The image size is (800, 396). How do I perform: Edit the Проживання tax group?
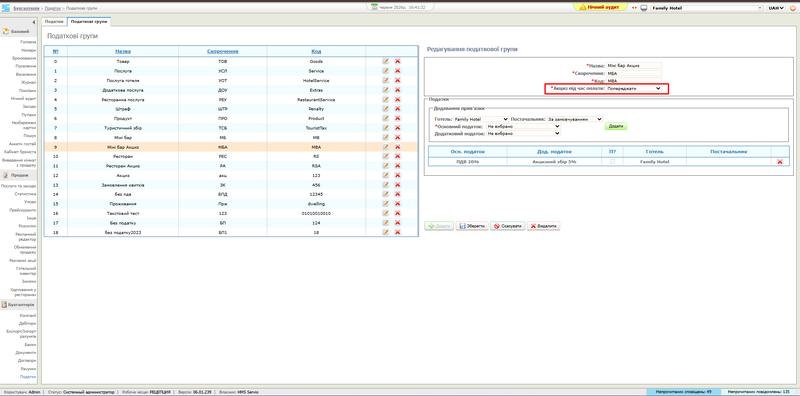point(386,204)
